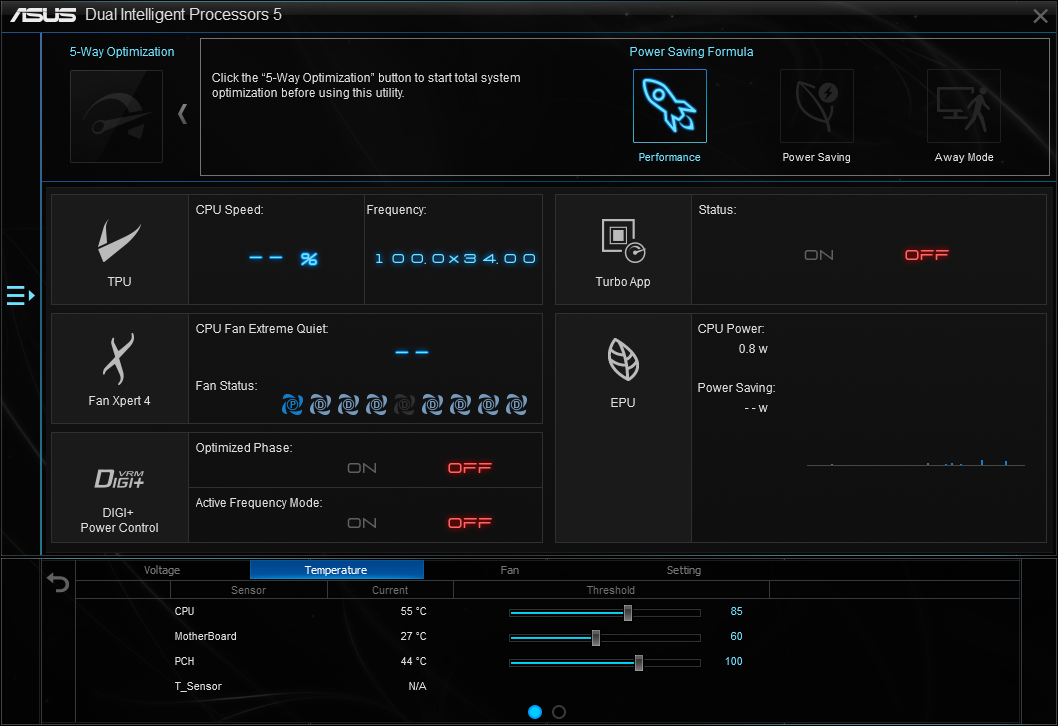The image size is (1058, 726).
Task: Select the MotherBoard sensor row label
Action: 205,636
